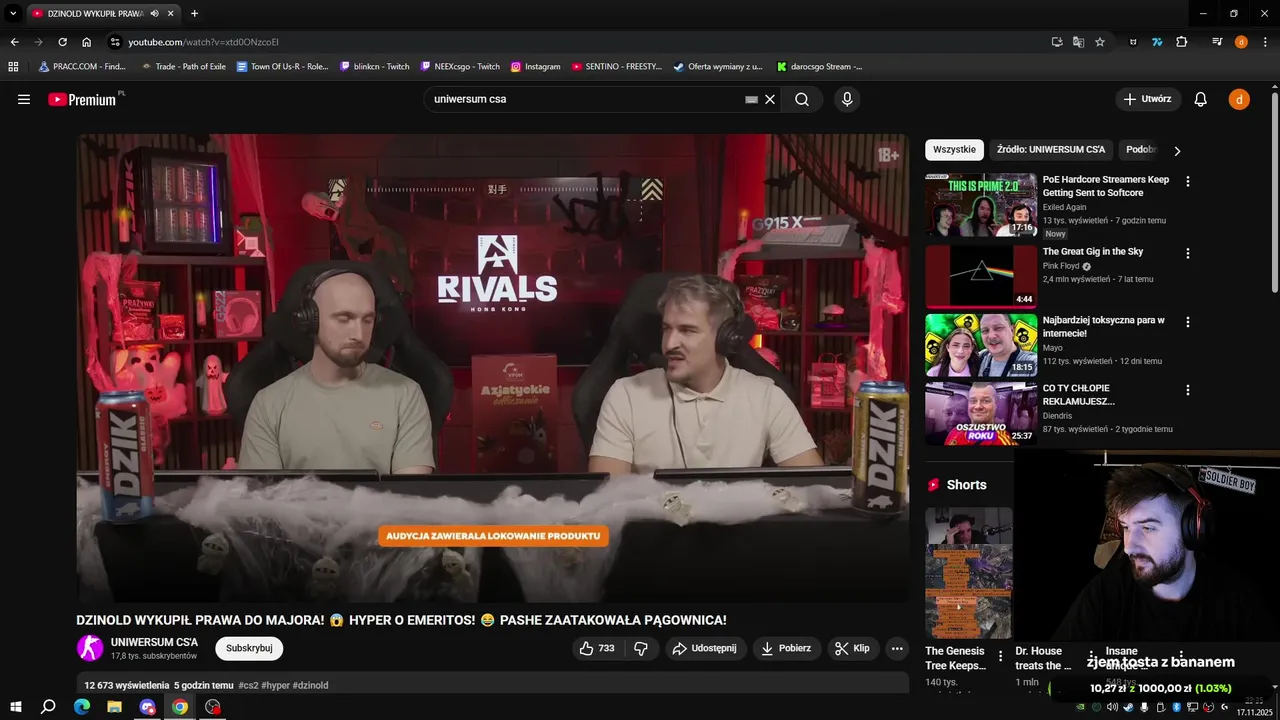Go to the browser home page

pos(86,42)
